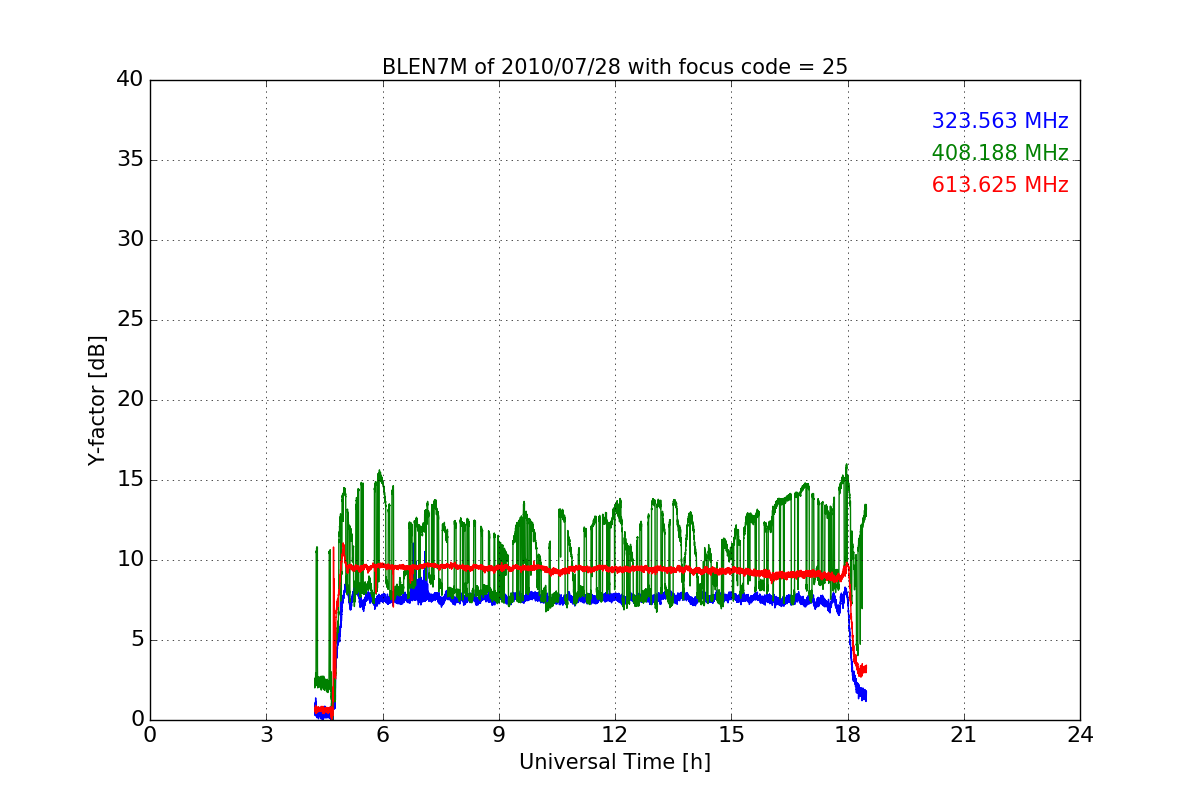Click the x-axis tick label 9
Image resolution: width=1200 pixels, height=800 pixels.
click(x=499, y=734)
